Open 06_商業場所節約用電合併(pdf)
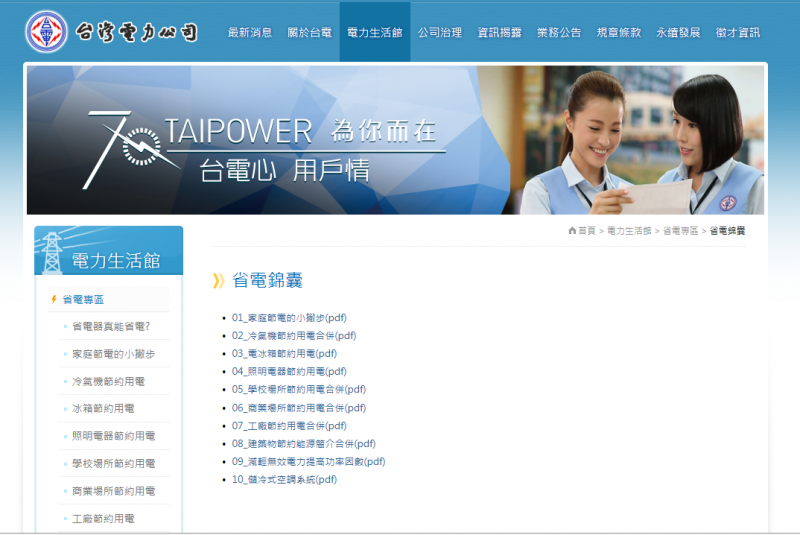 pyautogui.click(x=299, y=407)
